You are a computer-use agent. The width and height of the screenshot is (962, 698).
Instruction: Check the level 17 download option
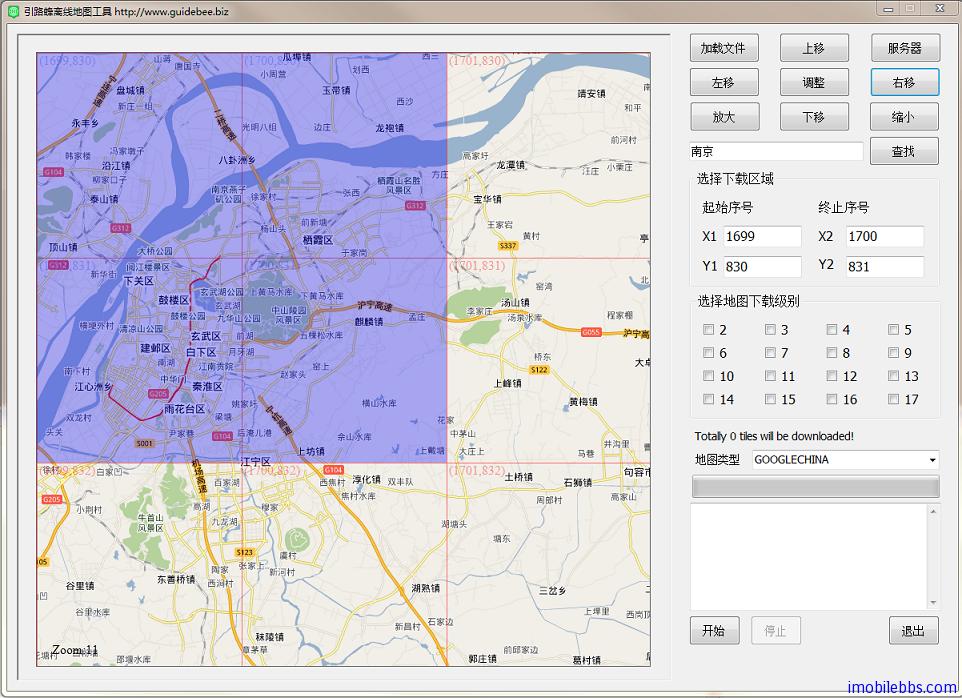click(894, 400)
